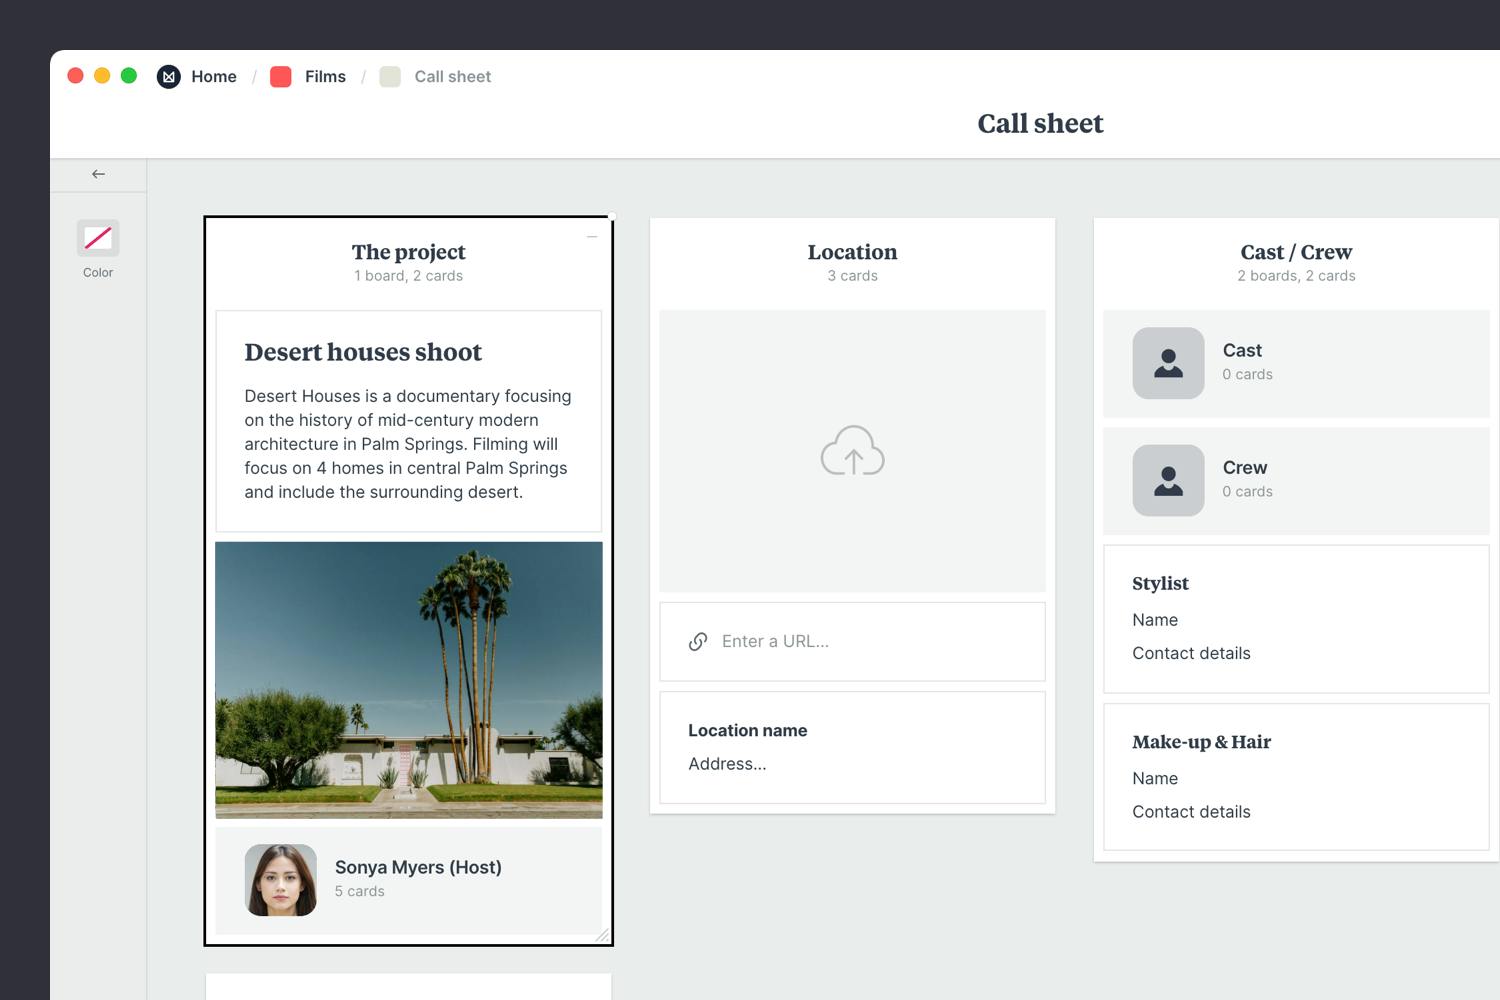Click the Desert houses shoot heading
This screenshot has height=1000, width=1500.
point(363,352)
